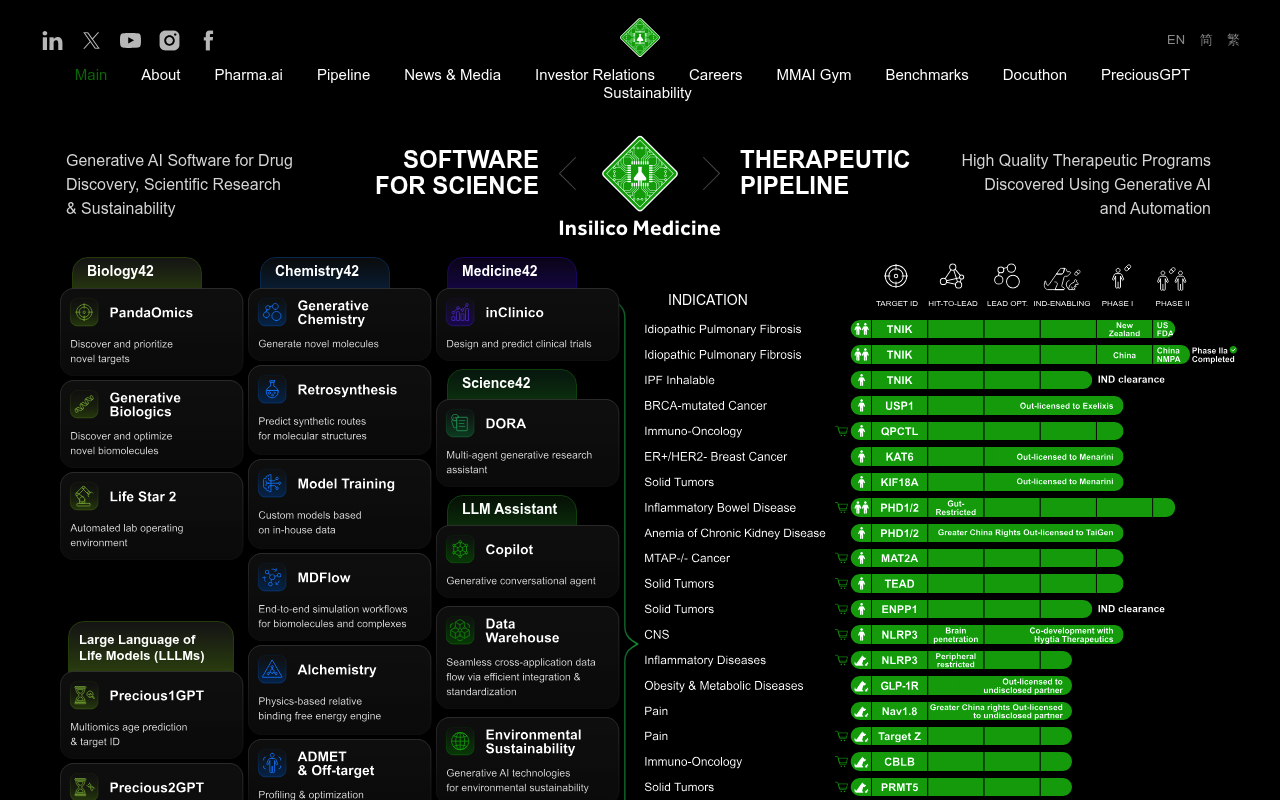Click the ADMET & Off-target icon
Image resolution: width=1280 pixels, height=800 pixels.
coord(272,764)
